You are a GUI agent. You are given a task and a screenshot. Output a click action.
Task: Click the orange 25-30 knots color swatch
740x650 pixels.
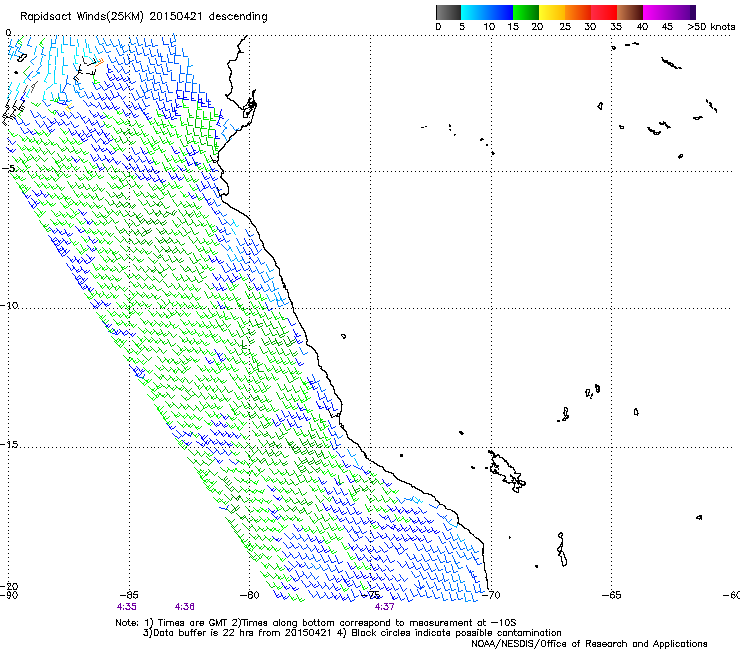click(x=578, y=12)
